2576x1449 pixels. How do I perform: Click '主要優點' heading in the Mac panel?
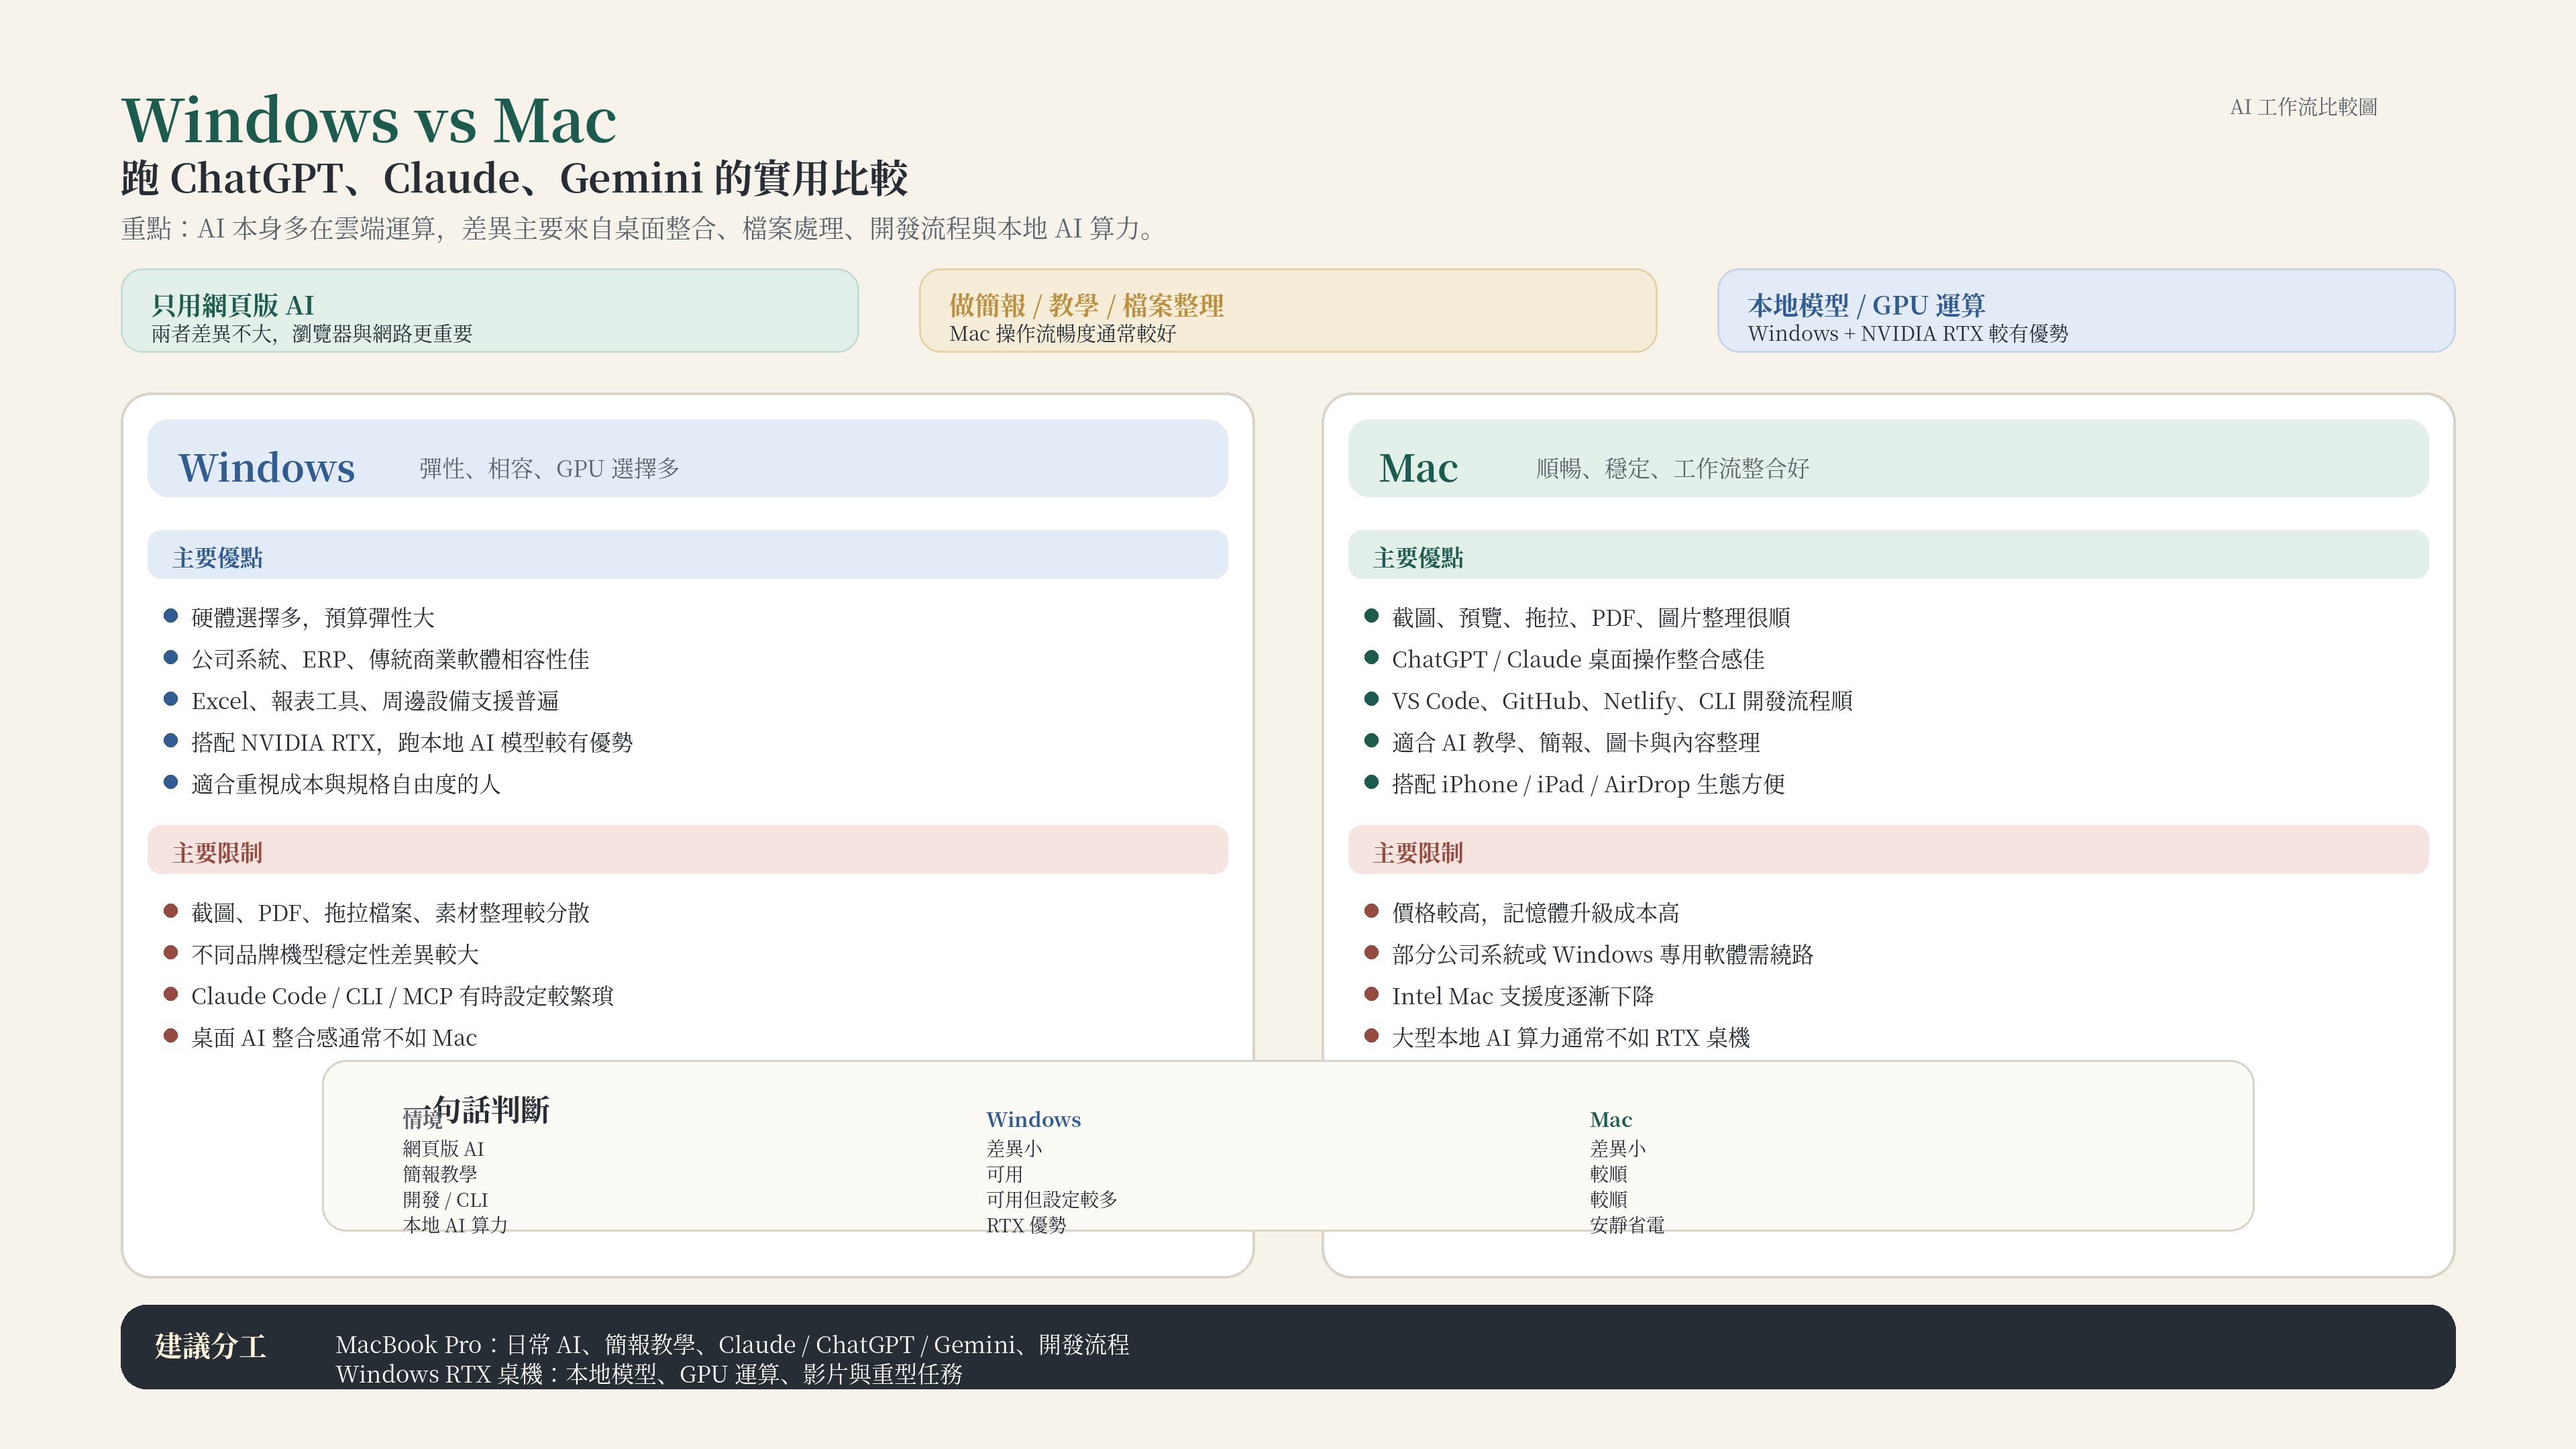[x=1418, y=557]
